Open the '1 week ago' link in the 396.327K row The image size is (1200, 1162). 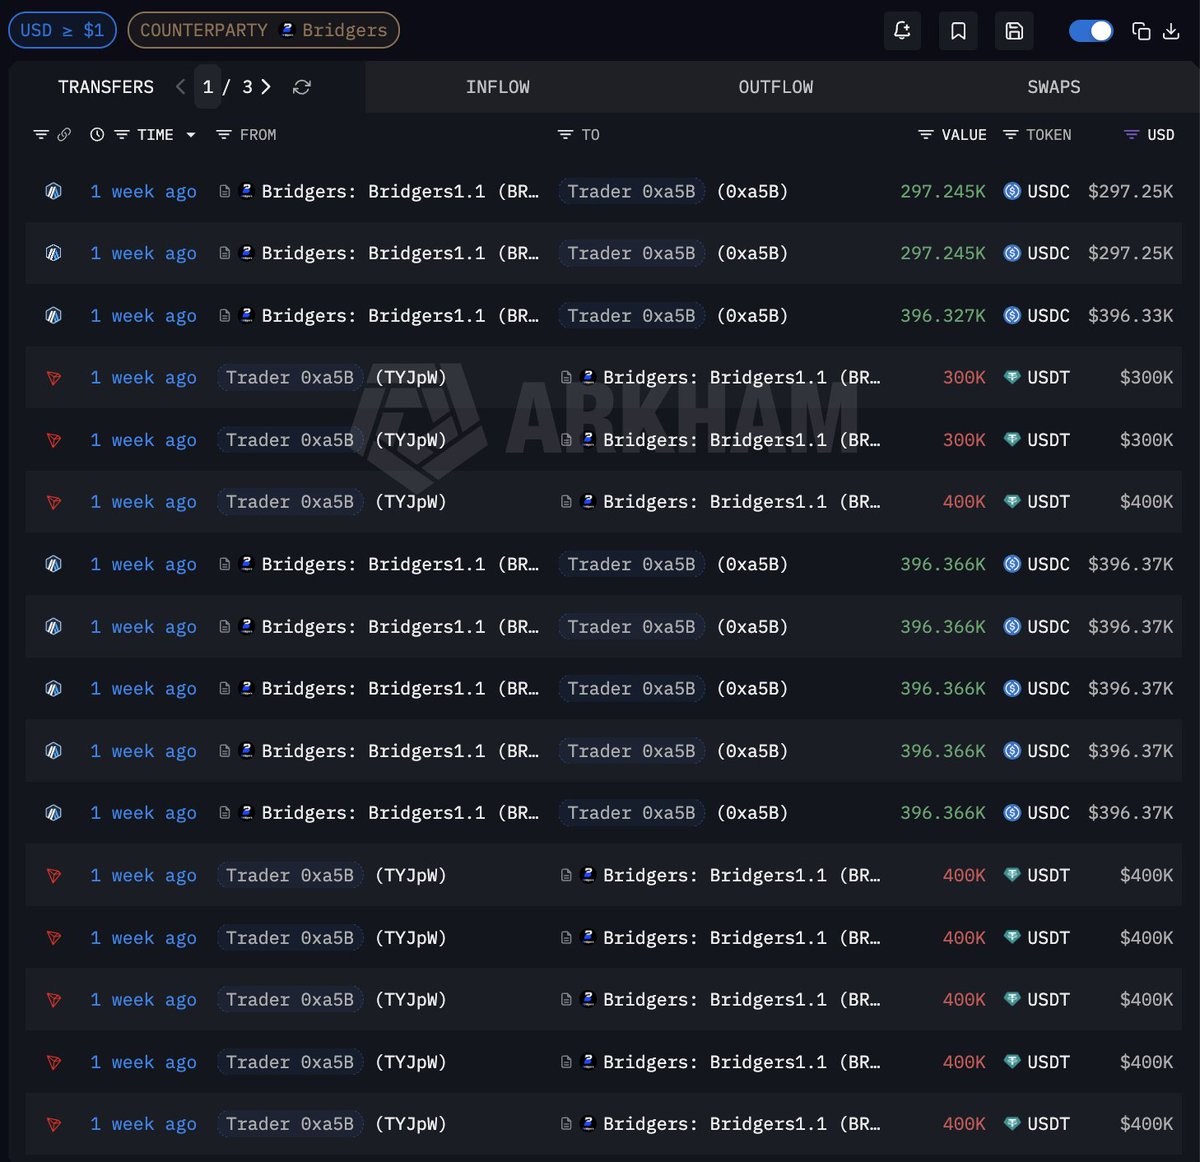pyautogui.click(x=143, y=316)
